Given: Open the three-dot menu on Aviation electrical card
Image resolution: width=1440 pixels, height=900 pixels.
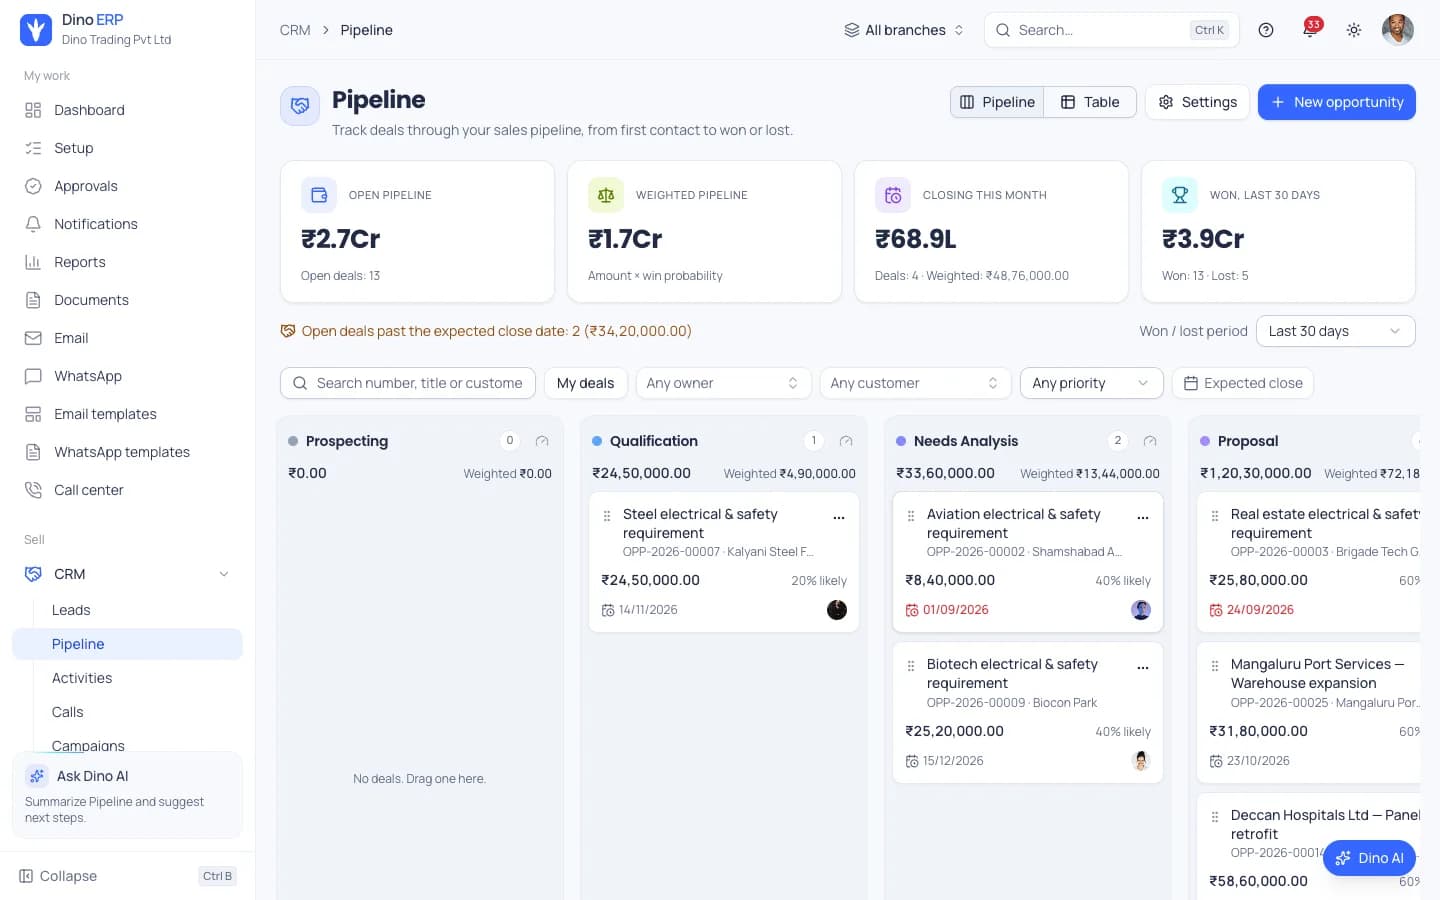Looking at the screenshot, I should tap(1143, 517).
